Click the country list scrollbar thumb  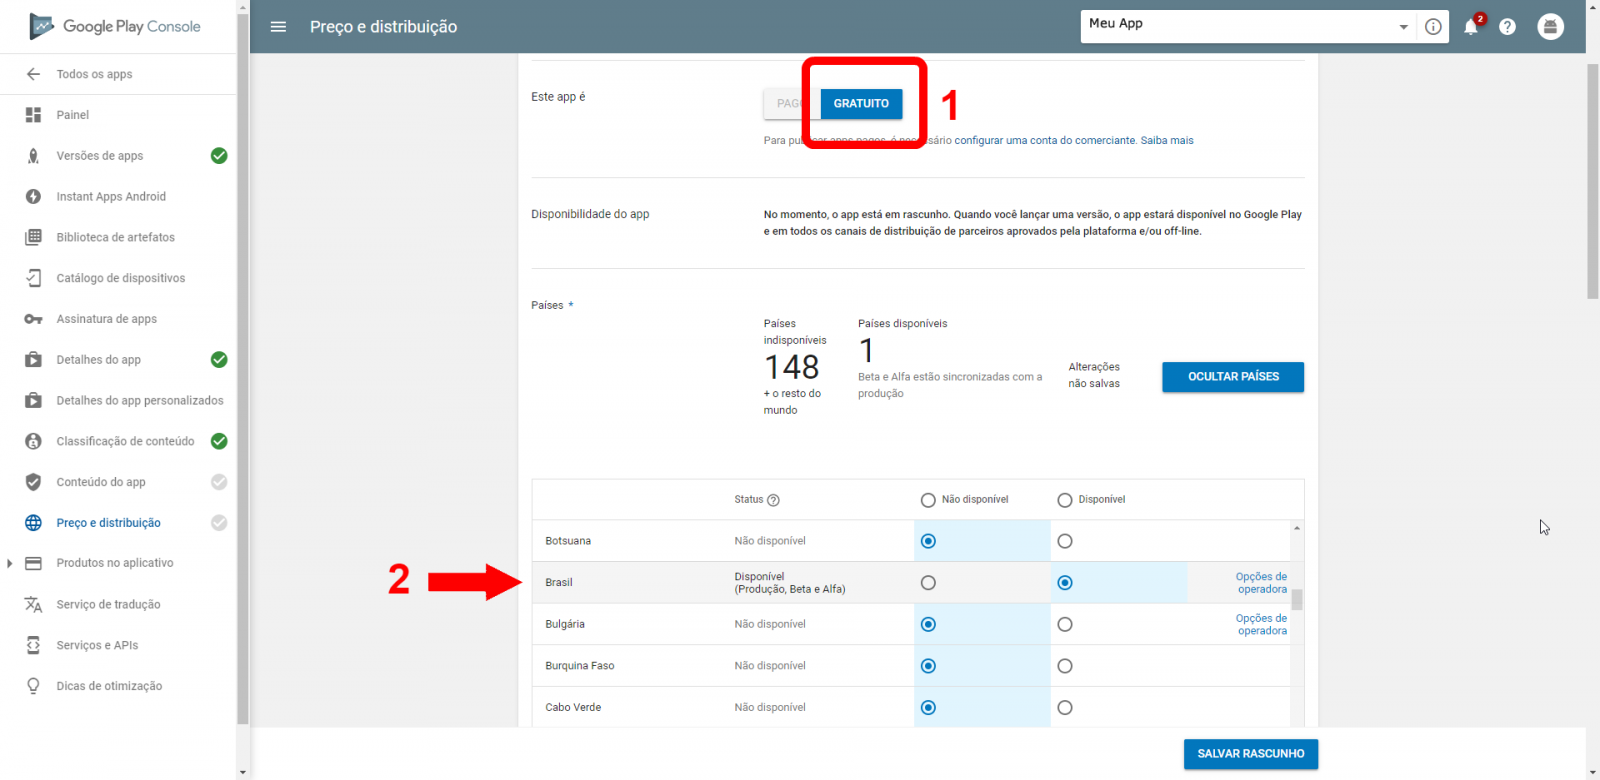coord(1297,599)
